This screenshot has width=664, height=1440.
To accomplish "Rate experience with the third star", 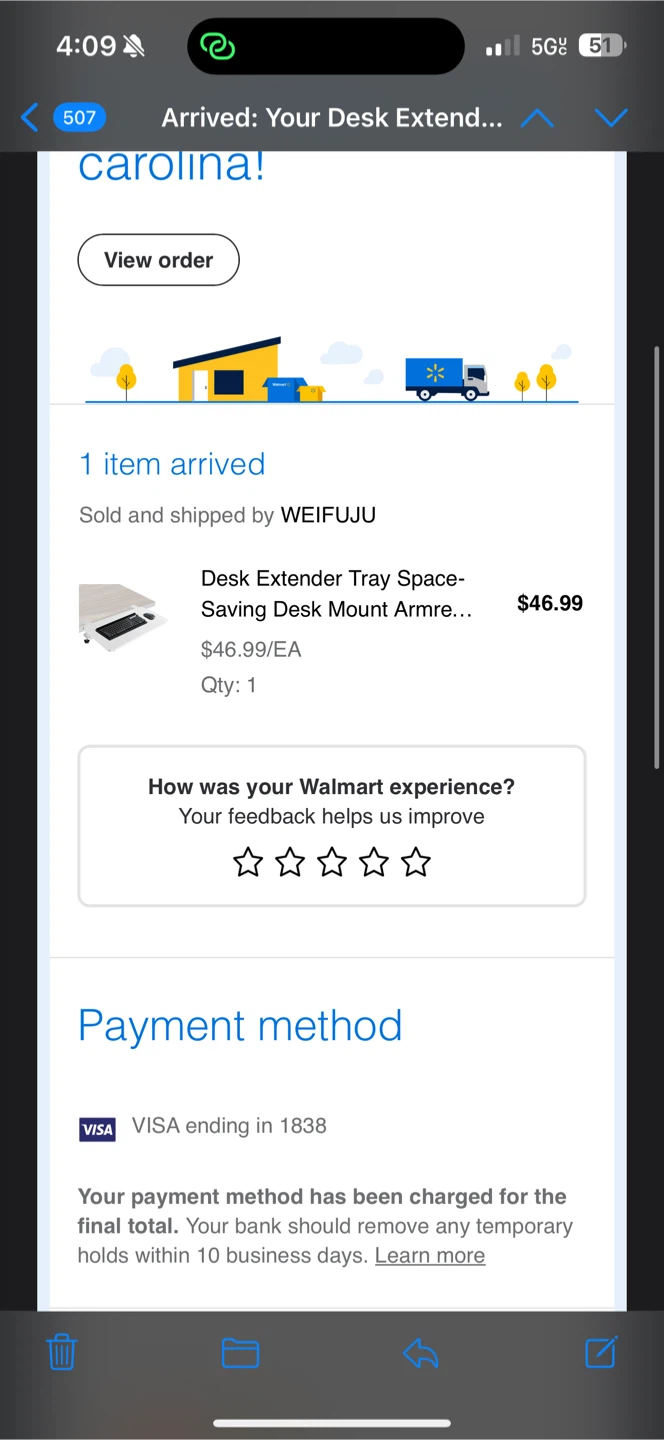I will pos(332,862).
